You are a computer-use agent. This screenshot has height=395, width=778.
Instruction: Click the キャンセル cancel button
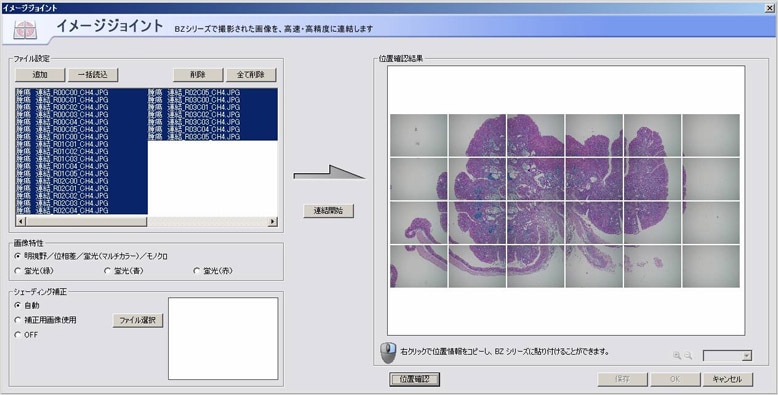tap(728, 379)
